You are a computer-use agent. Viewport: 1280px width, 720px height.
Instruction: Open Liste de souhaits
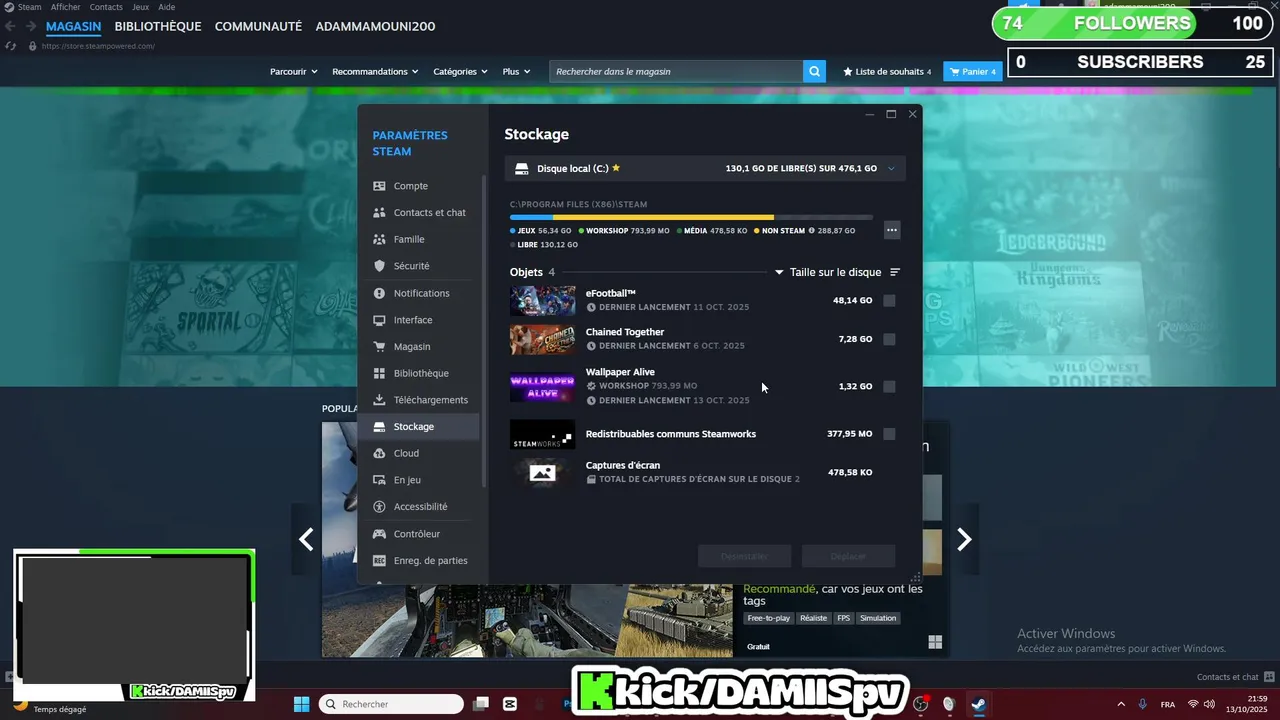887,72
